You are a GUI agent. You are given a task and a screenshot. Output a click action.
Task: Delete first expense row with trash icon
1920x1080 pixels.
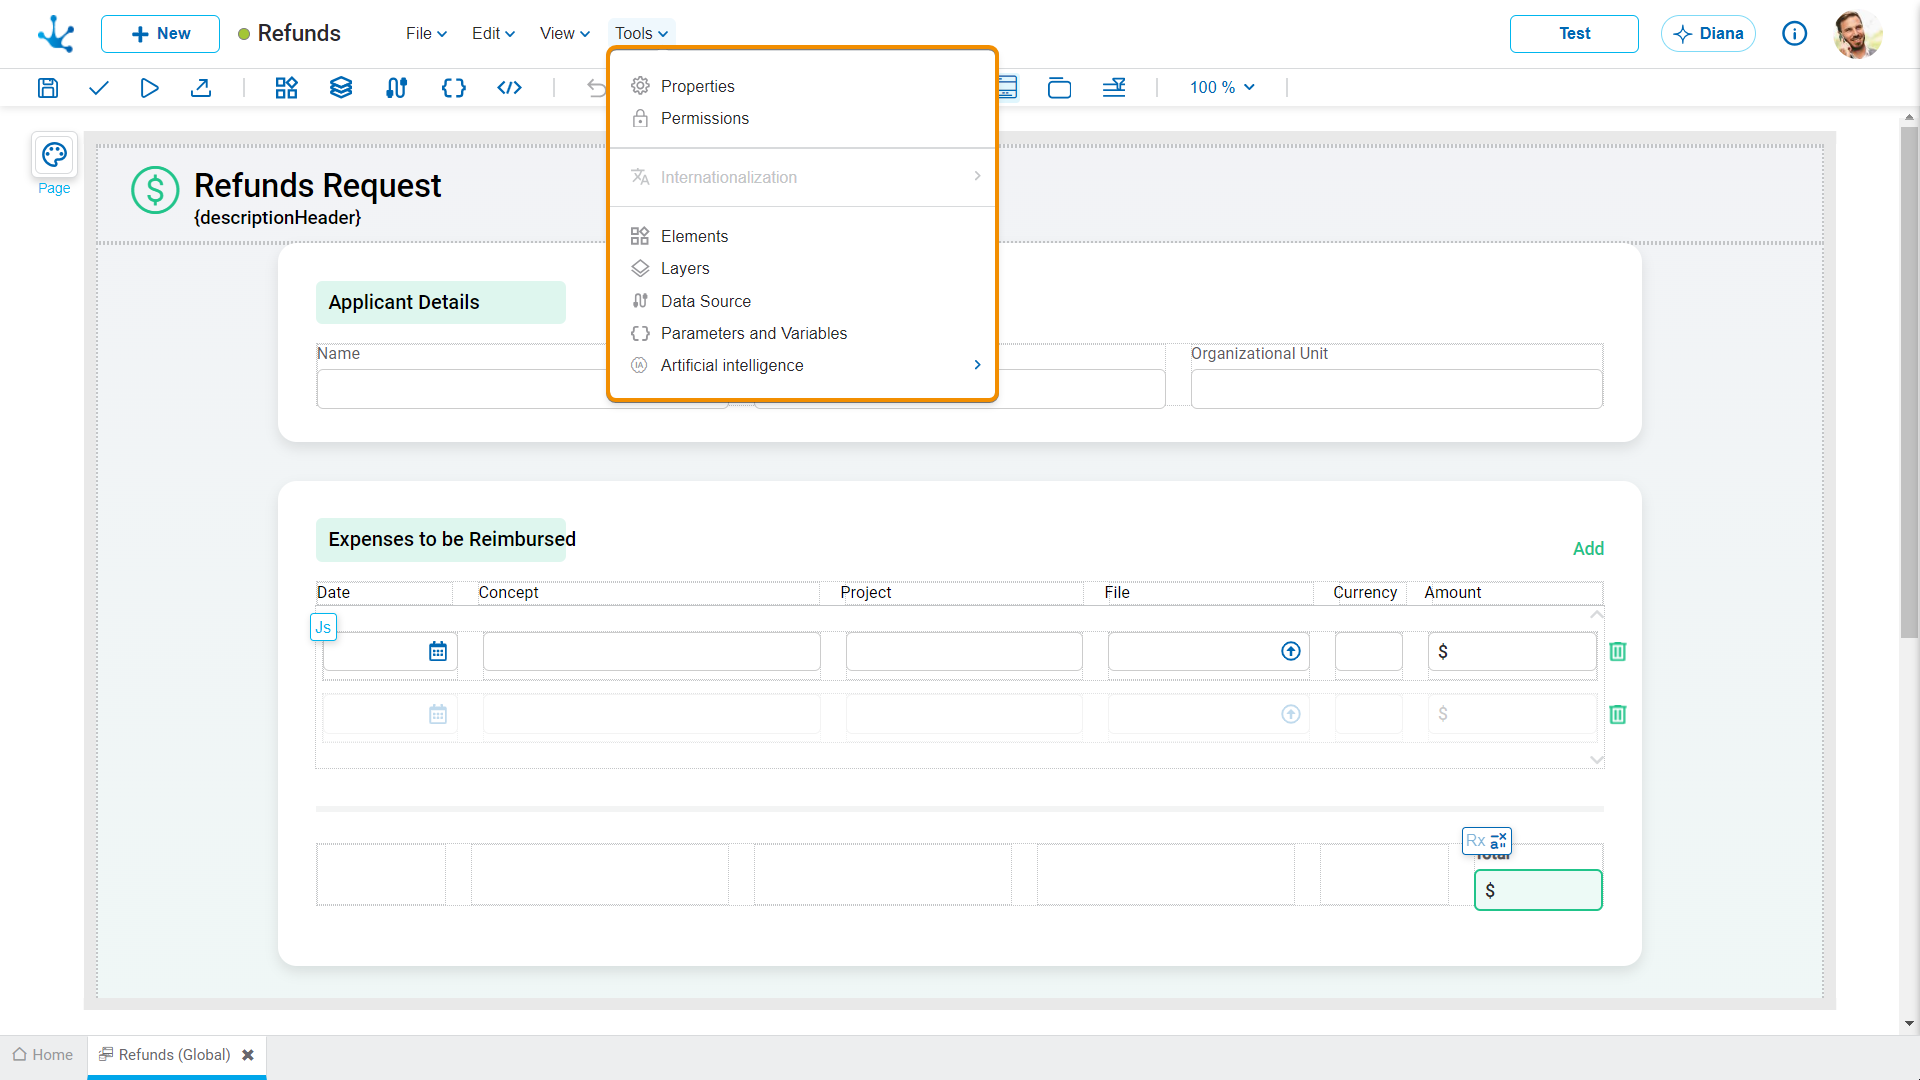[1618, 652]
